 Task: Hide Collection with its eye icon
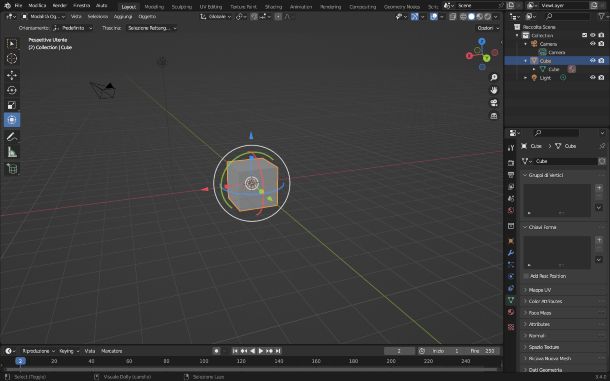coord(593,35)
